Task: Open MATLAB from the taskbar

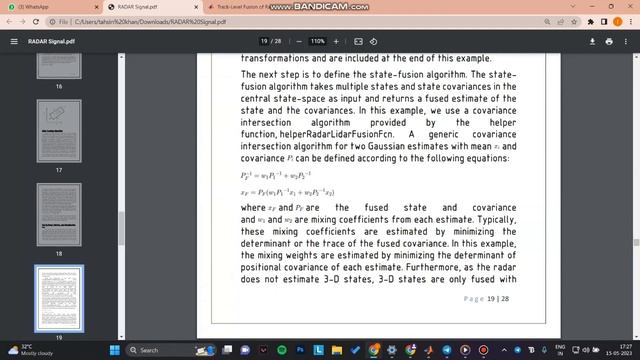Action: tap(429, 350)
